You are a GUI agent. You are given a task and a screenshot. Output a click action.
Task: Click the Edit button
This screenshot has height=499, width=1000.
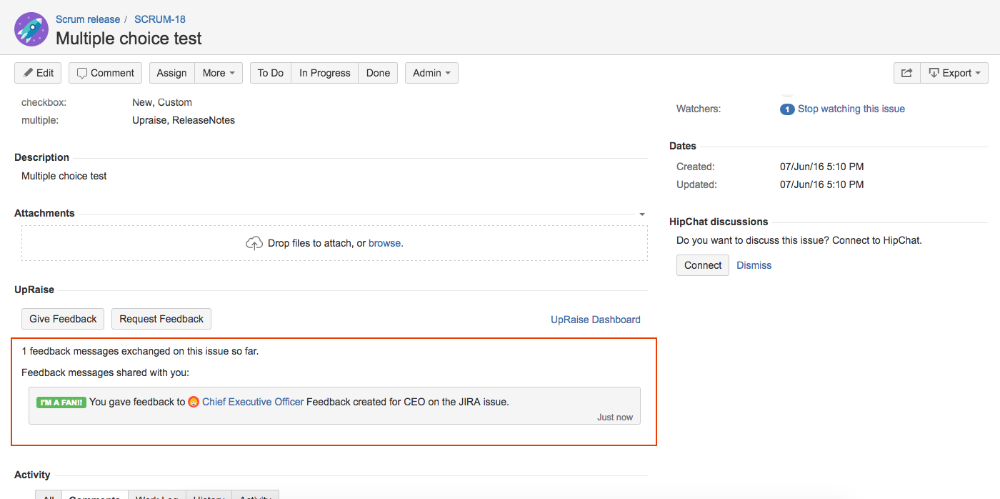coord(38,73)
